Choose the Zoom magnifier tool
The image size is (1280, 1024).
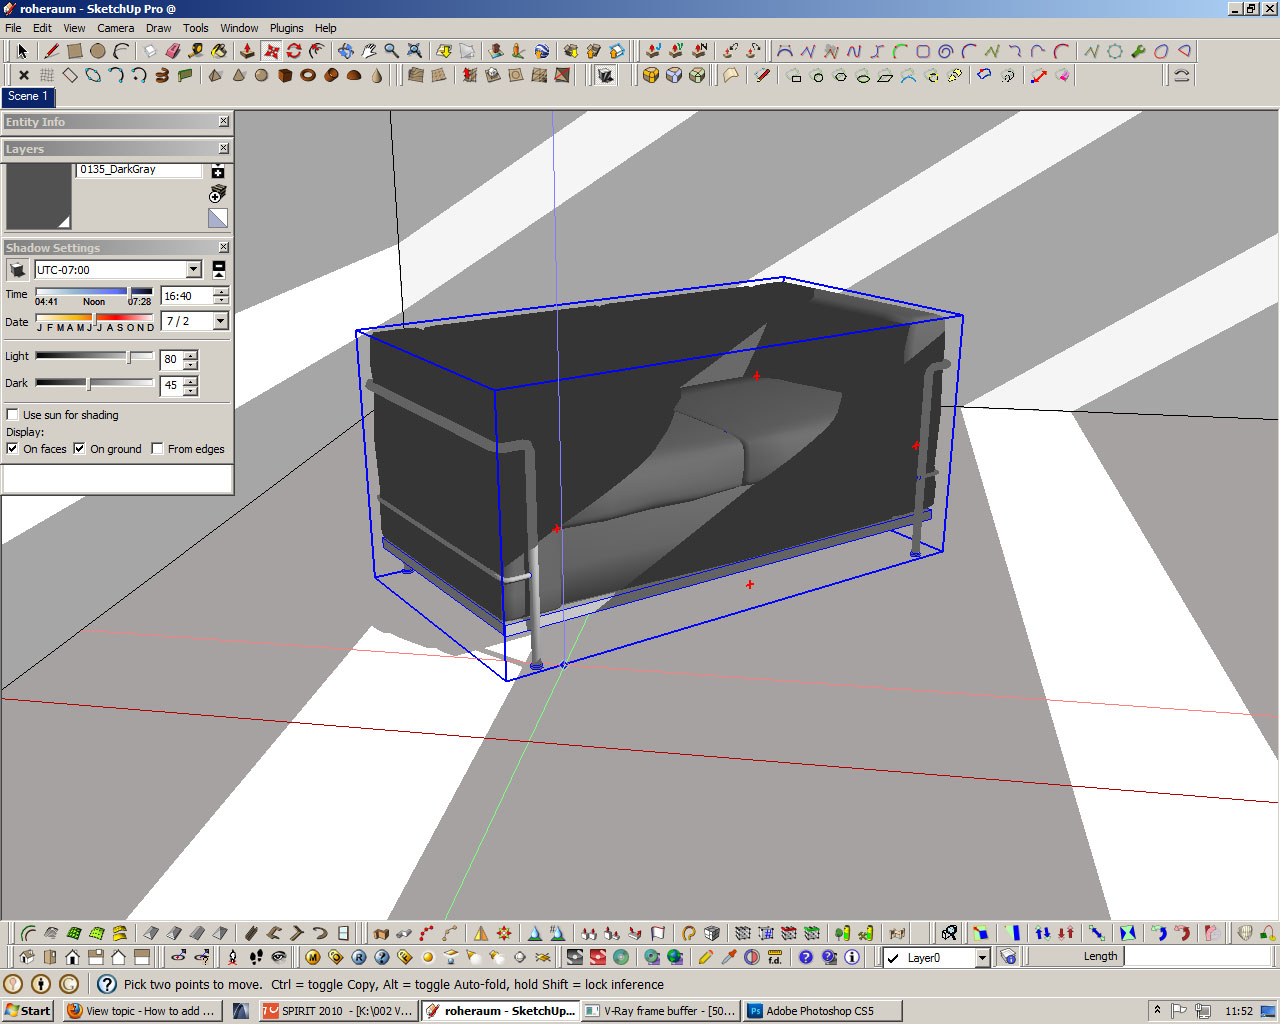pos(391,51)
